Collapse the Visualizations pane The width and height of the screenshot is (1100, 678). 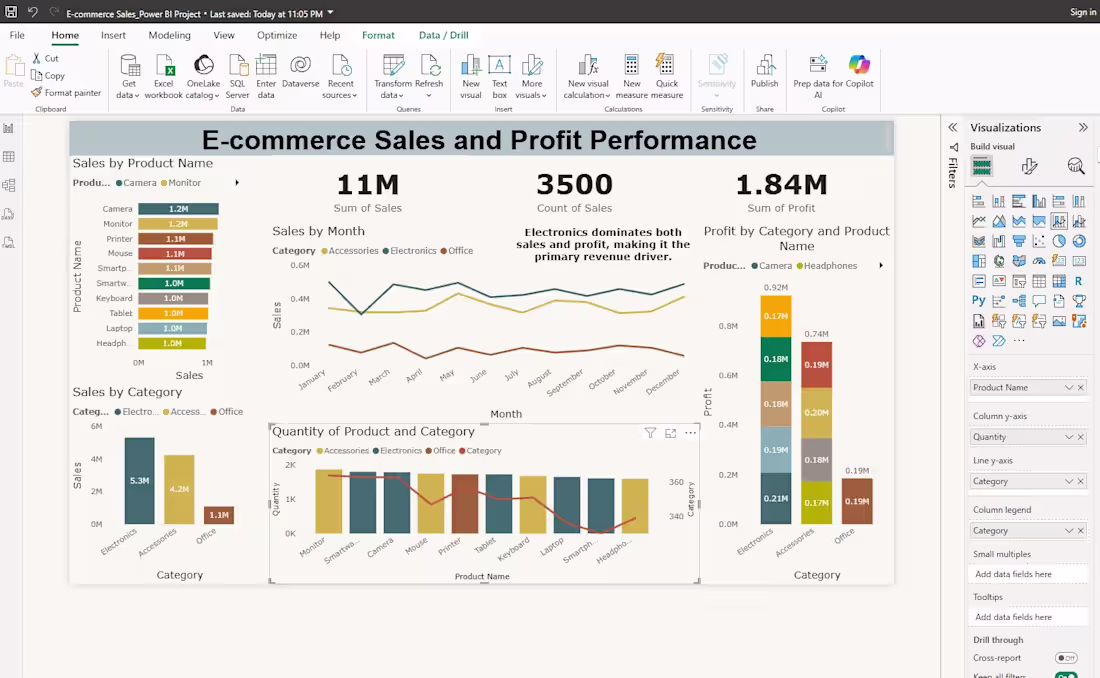point(1083,128)
